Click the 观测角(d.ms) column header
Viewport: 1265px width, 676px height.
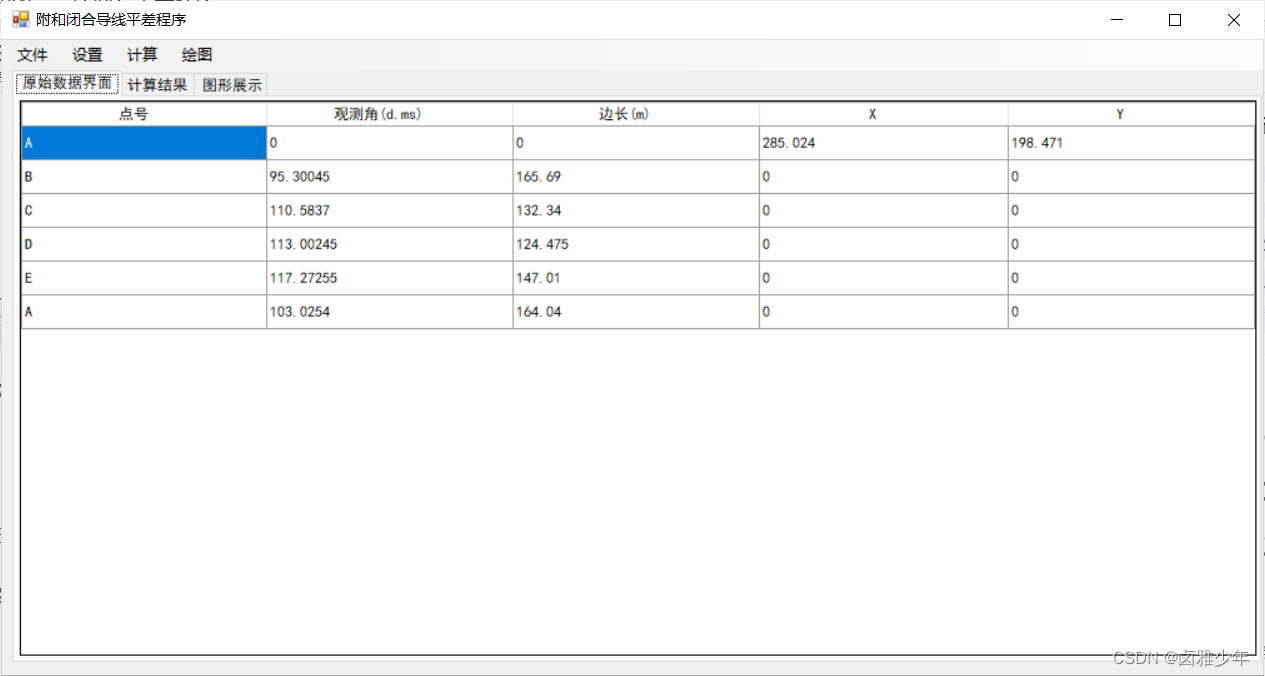[390, 114]
